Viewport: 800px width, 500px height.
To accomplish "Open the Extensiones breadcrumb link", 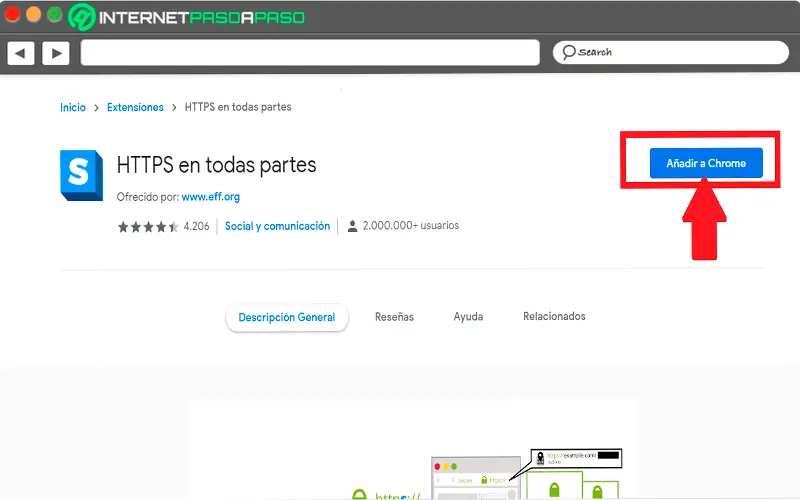I will 135,107.
